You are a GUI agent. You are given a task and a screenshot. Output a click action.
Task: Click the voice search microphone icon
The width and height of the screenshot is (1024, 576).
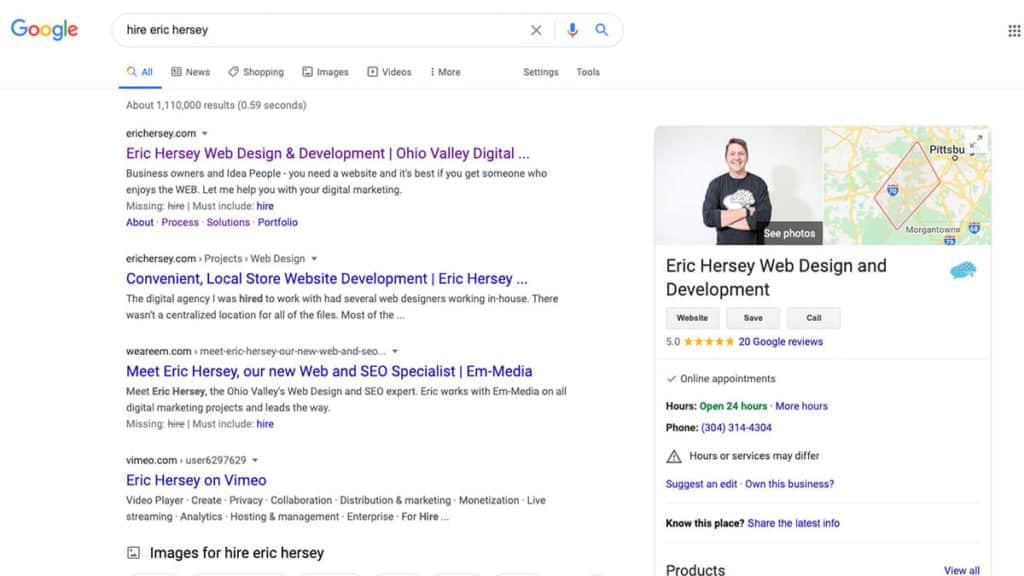point(572,30)
